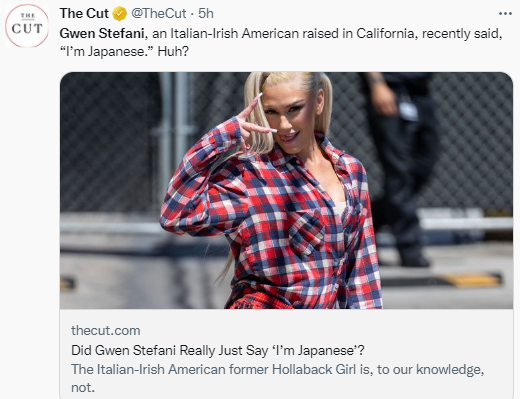Viewport: 520px width, 399px height.
Task: Click bold "Gwen Stefani" in tweet text
Action: click(x=102, y=33)
